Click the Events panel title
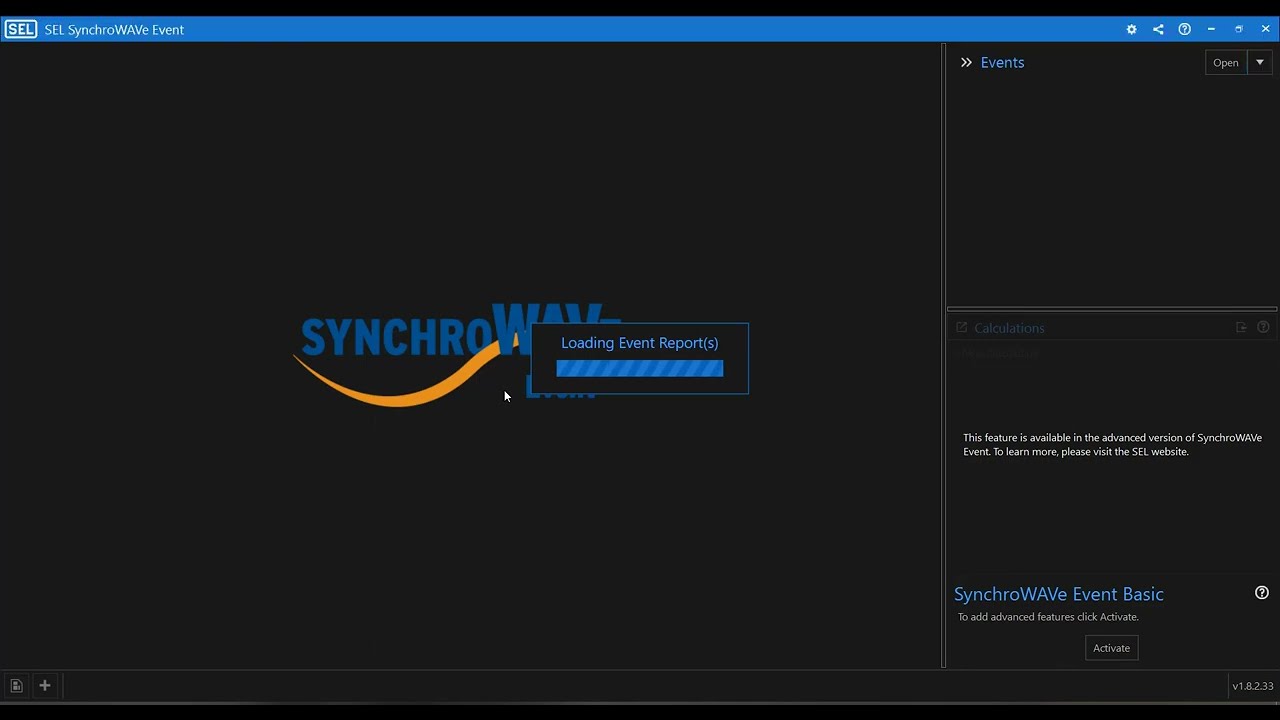 tap(1002, 62)
